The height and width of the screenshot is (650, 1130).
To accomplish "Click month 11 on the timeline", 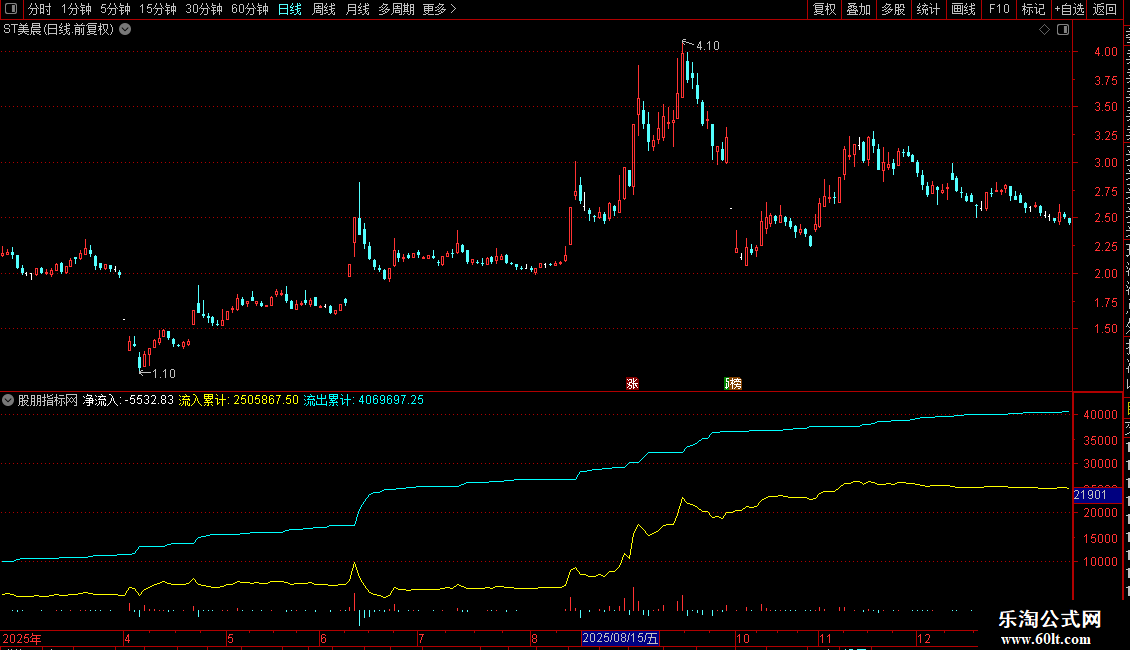I will [x=825, y=638].
